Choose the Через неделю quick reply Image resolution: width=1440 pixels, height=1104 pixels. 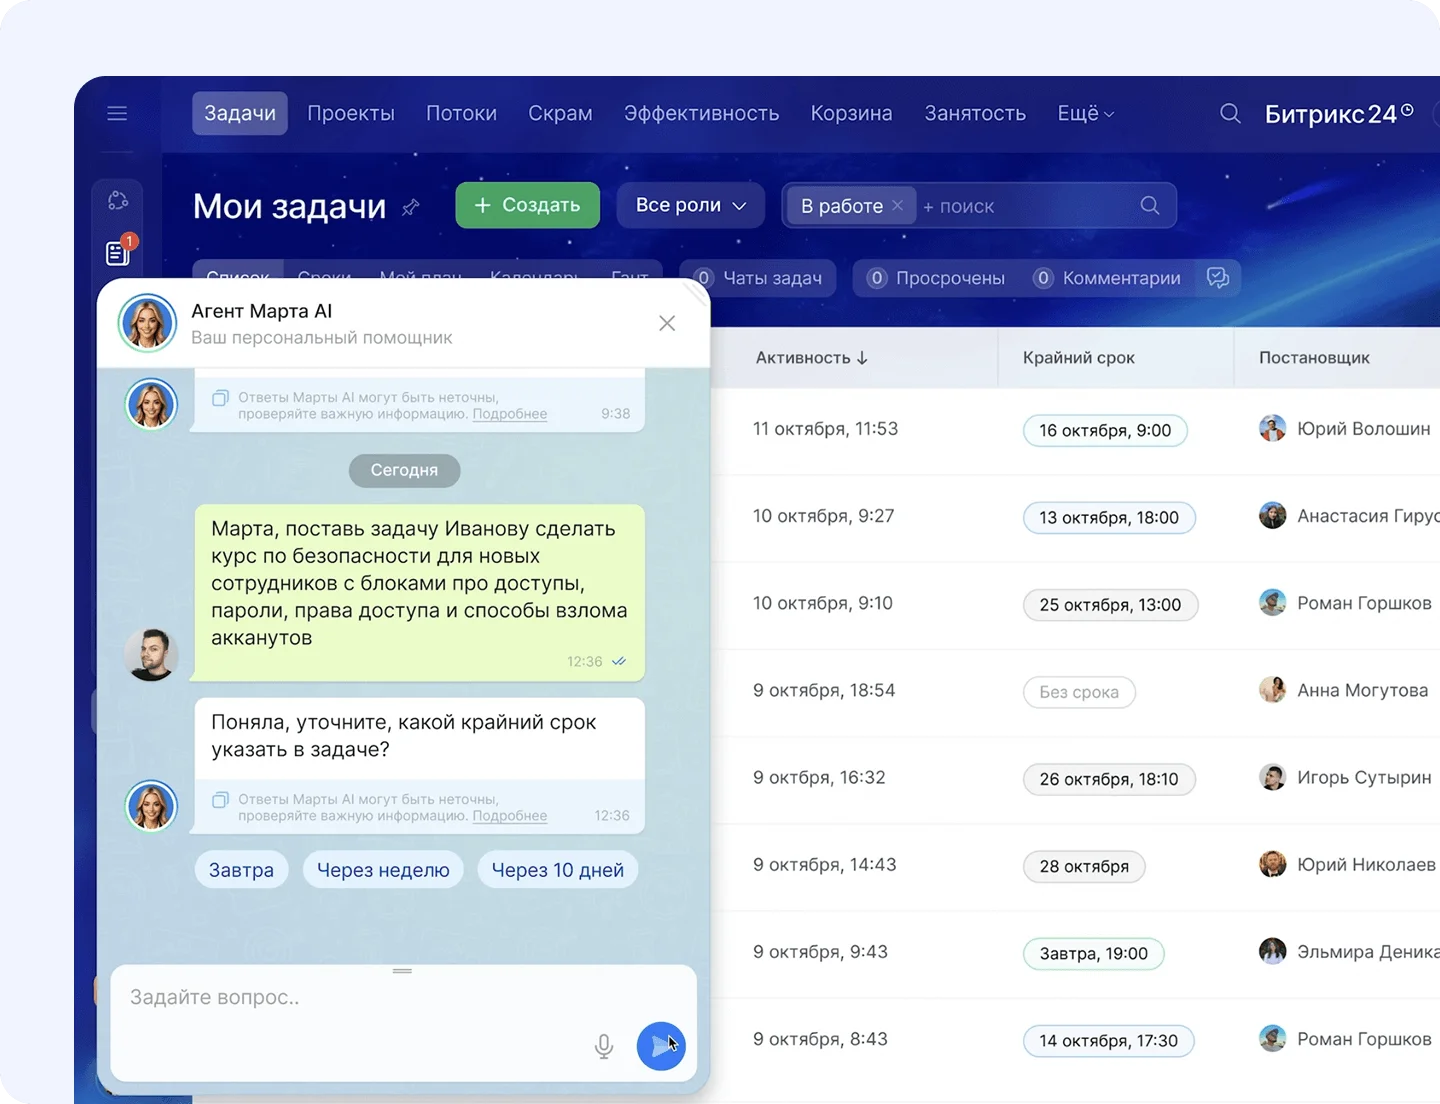(383, 870)
